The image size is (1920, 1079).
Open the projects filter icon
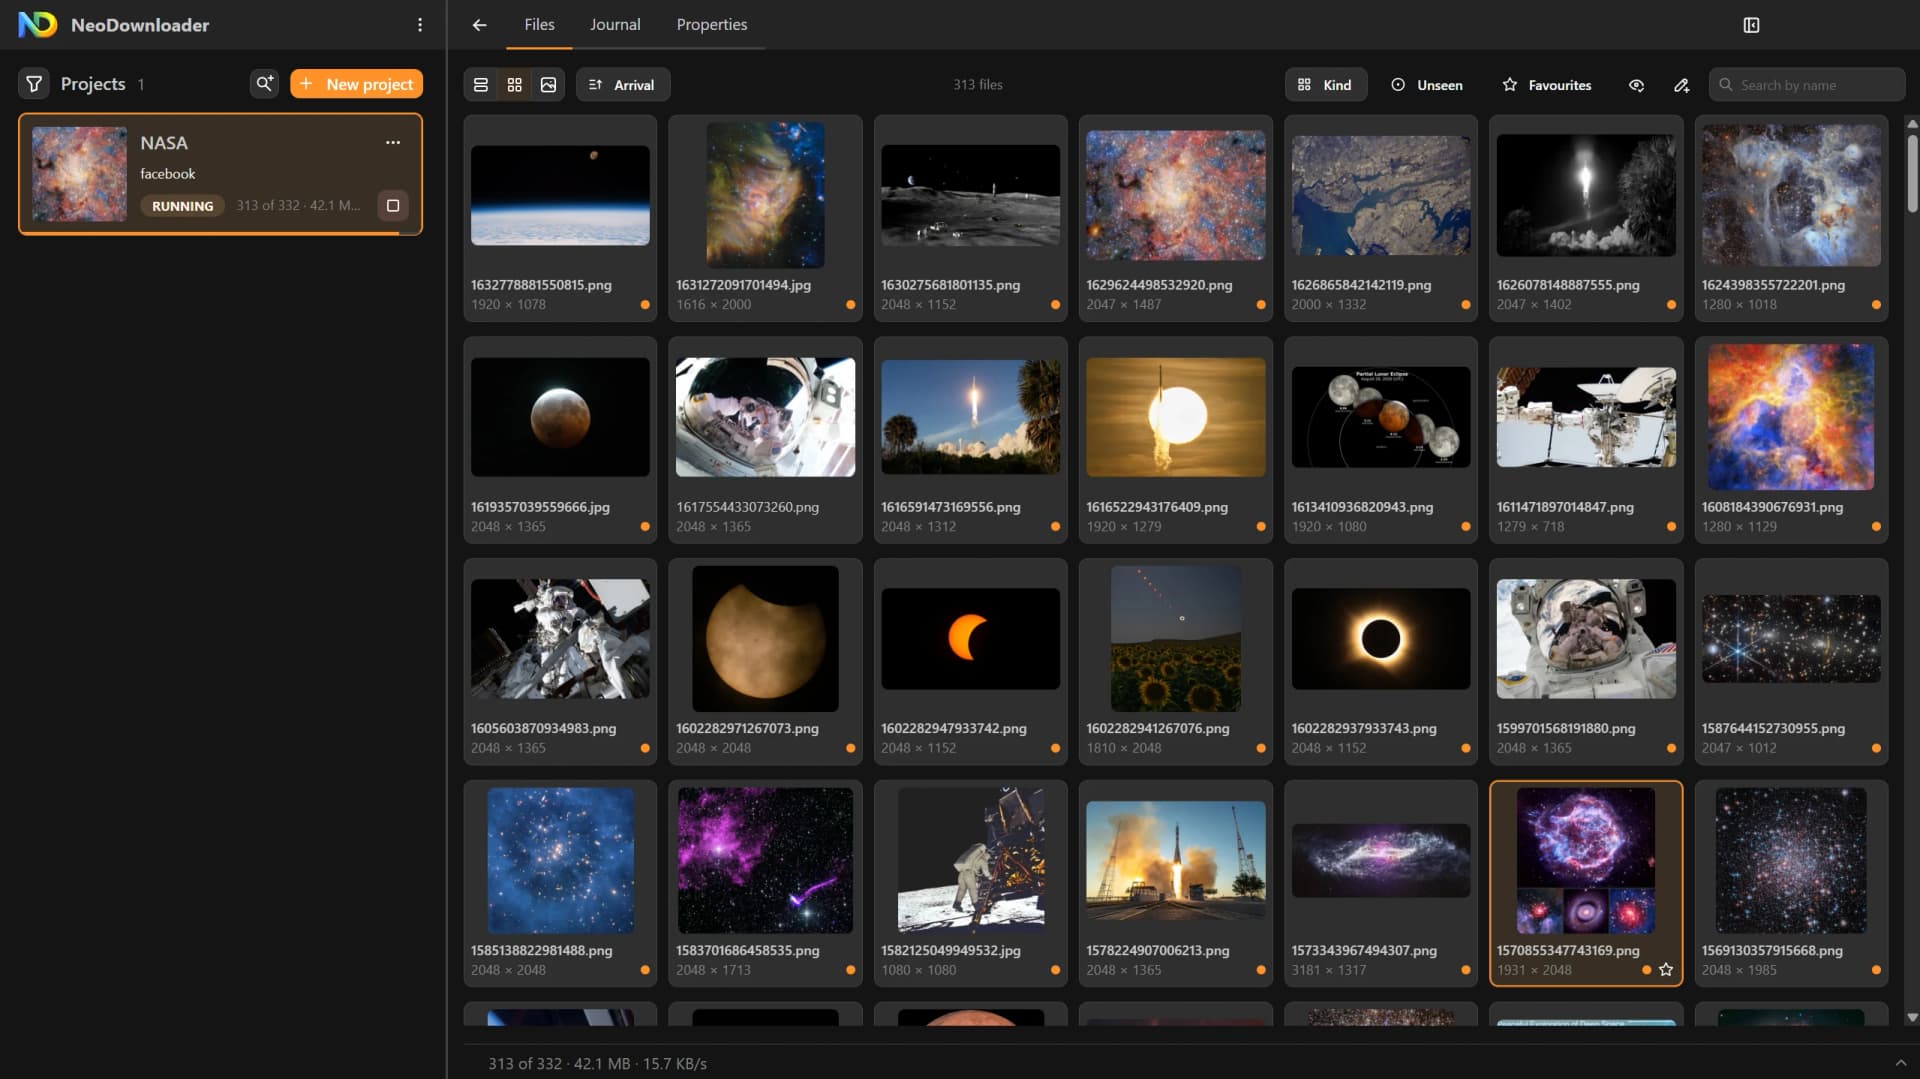coord(34,84)
